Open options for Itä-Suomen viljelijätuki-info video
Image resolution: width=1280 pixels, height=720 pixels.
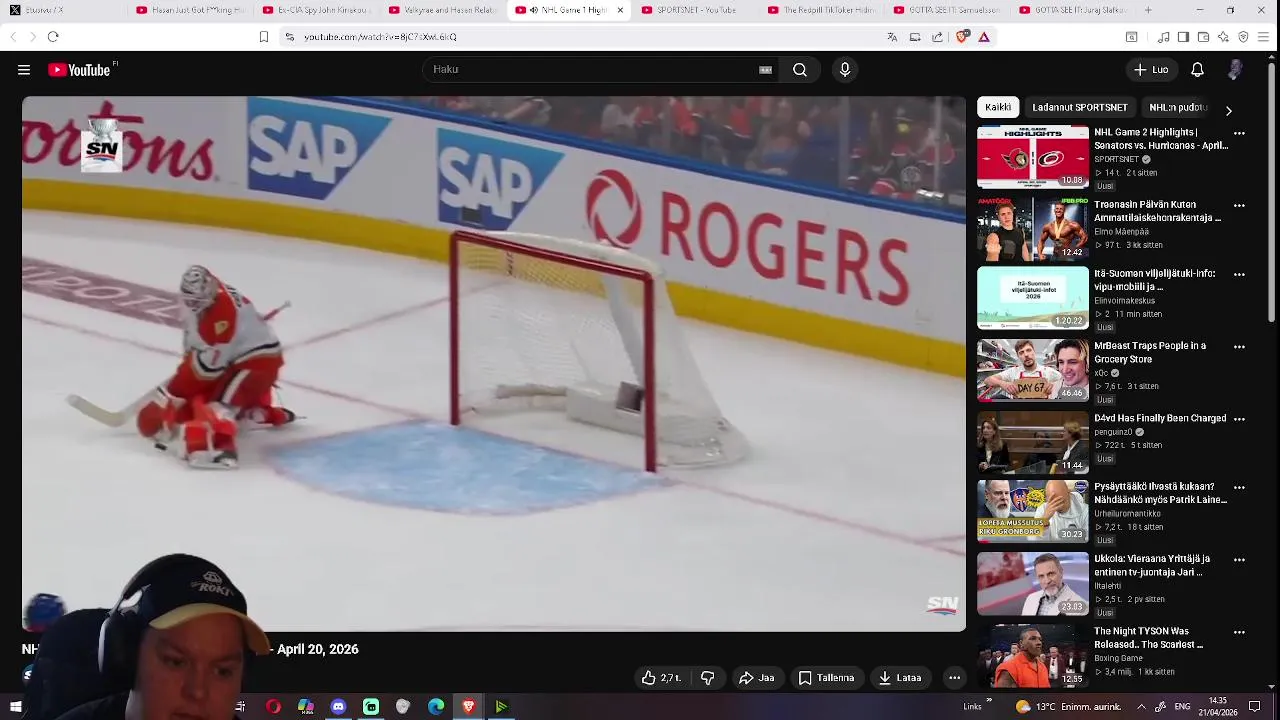[x=1239, y=274]
